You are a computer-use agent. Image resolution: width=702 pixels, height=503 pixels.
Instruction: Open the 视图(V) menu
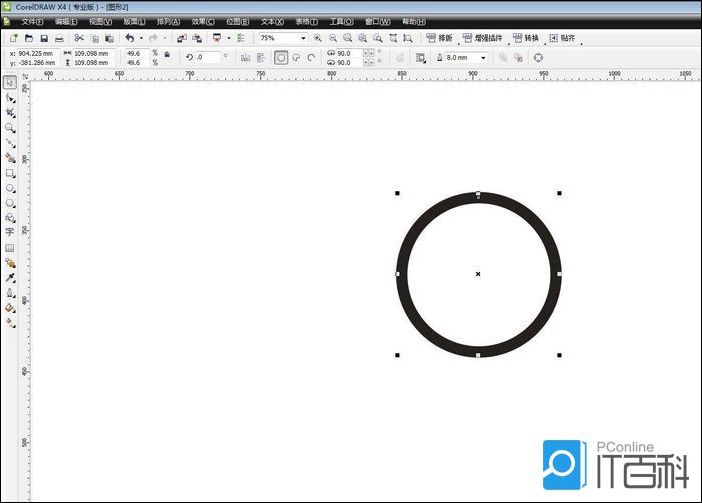(100, 21)
